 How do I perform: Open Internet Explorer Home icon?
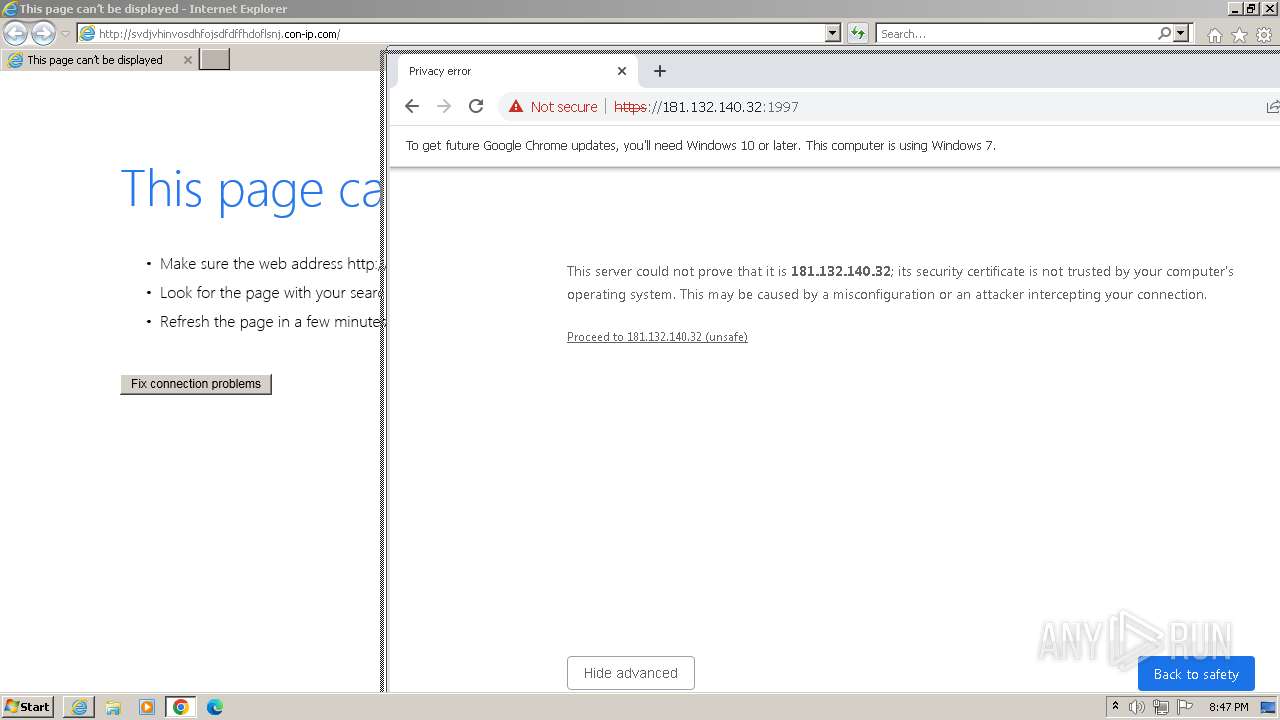point(1214,34)
